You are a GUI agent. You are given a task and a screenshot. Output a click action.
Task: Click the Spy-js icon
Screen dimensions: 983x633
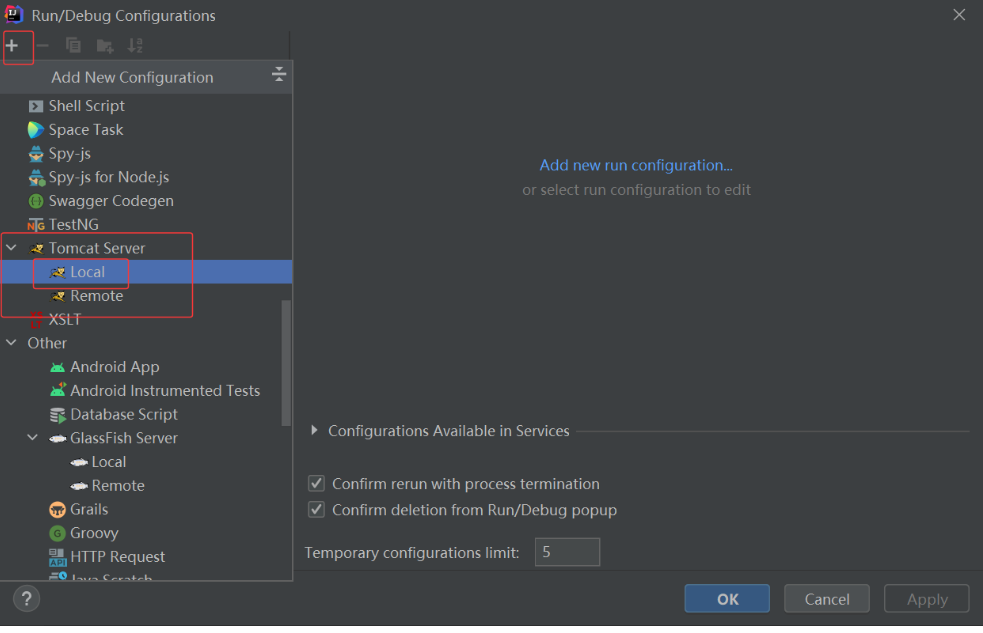(x=36, y=154)
